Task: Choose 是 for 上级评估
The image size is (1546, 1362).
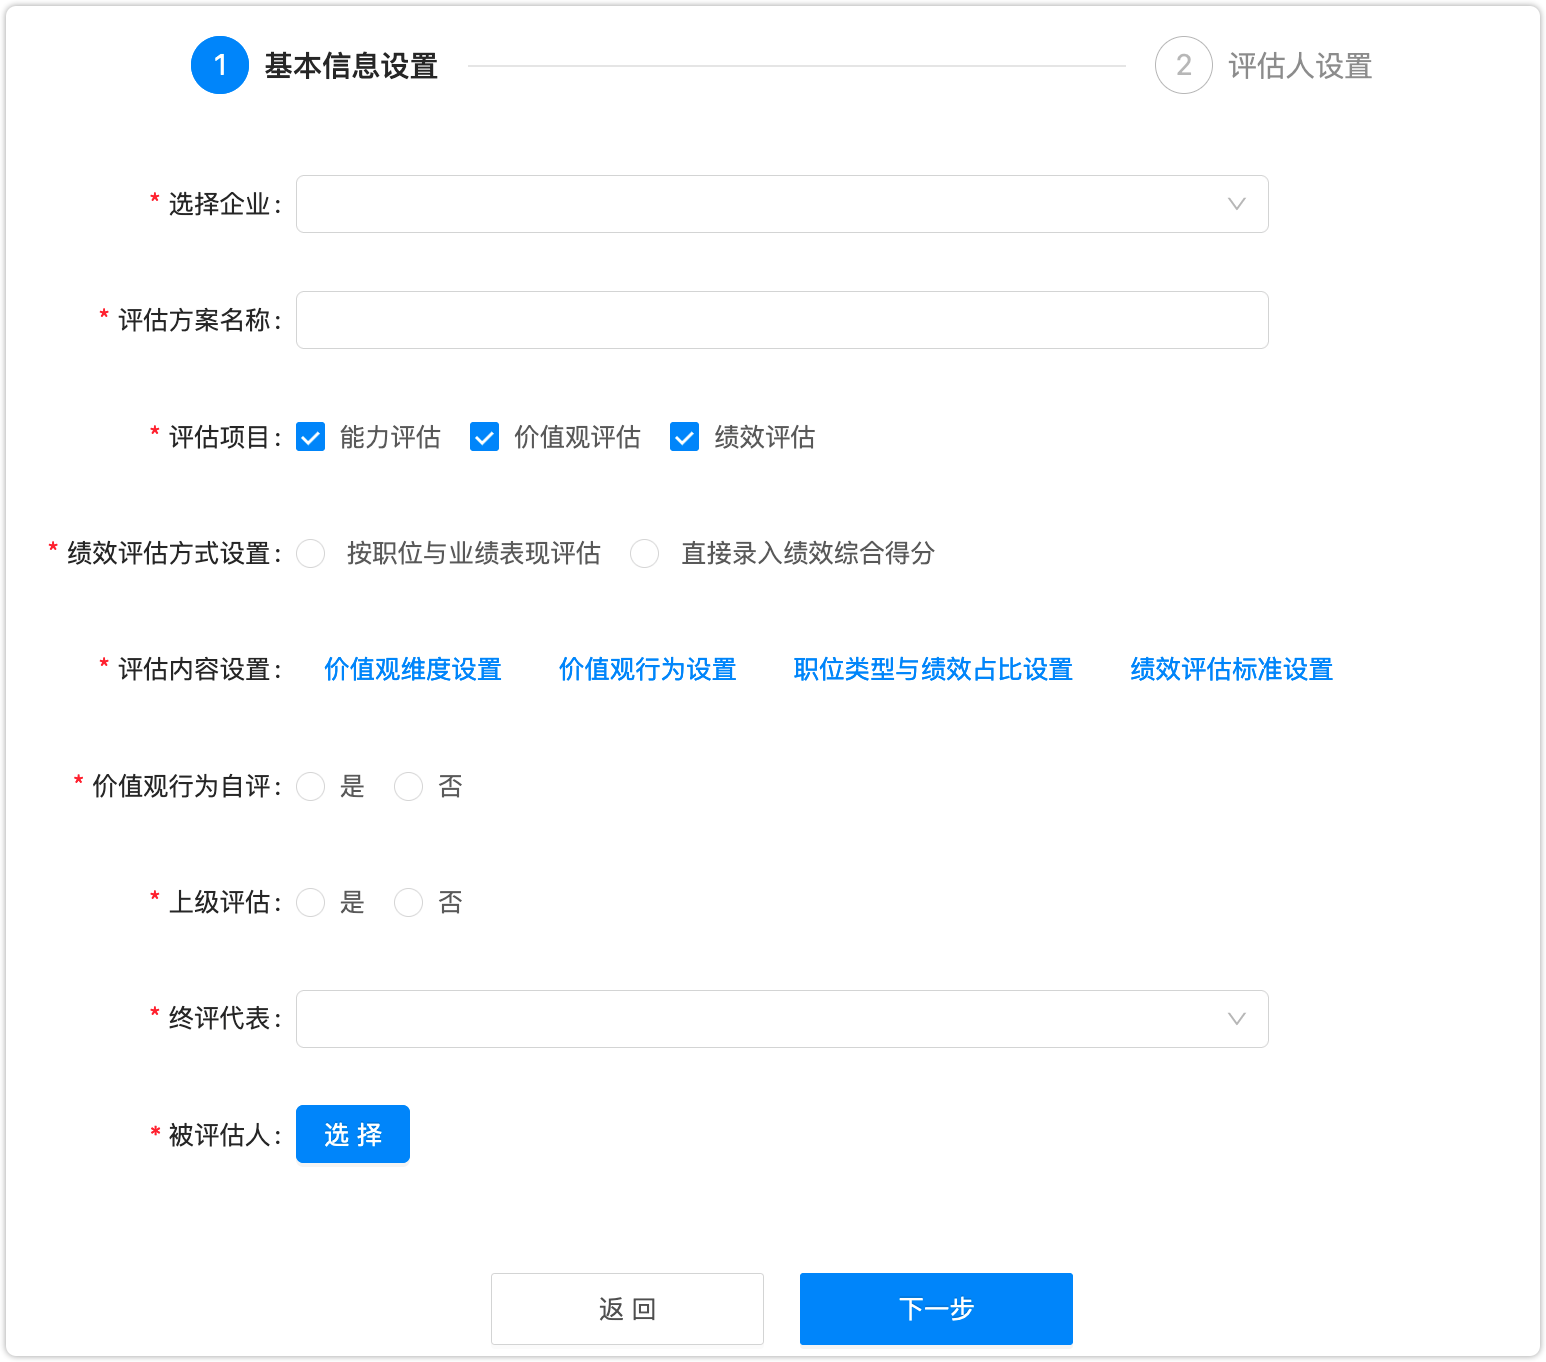Action: 311,903
